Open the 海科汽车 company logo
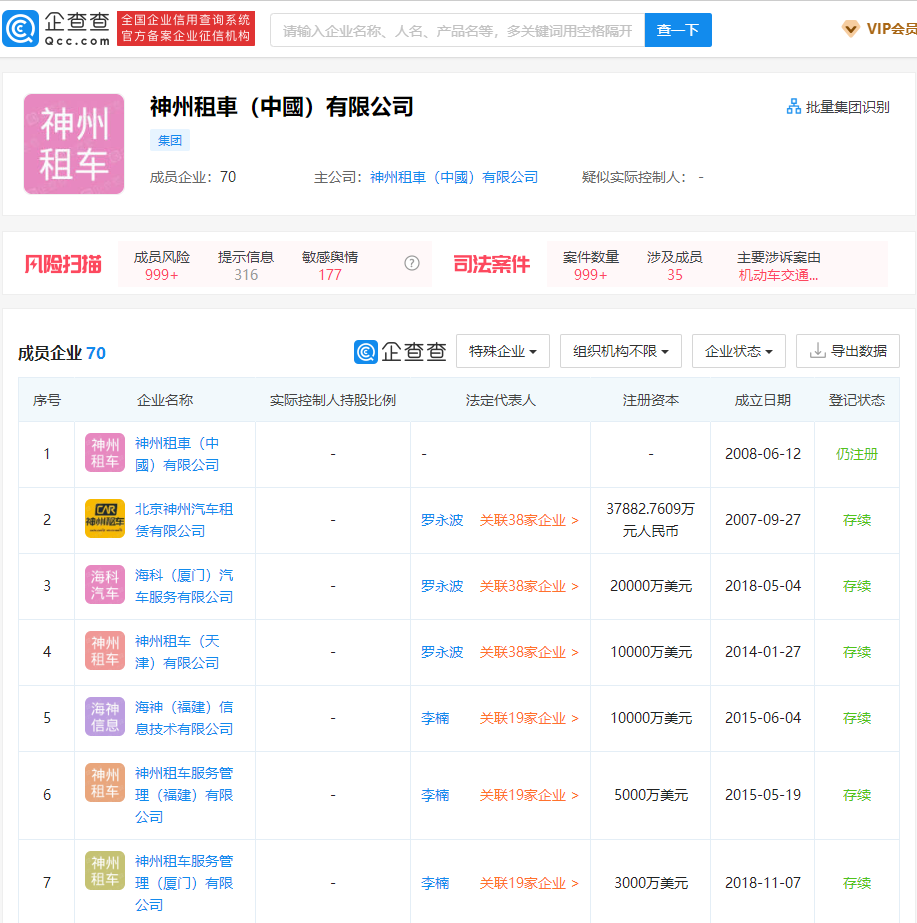 coord(105,585)
